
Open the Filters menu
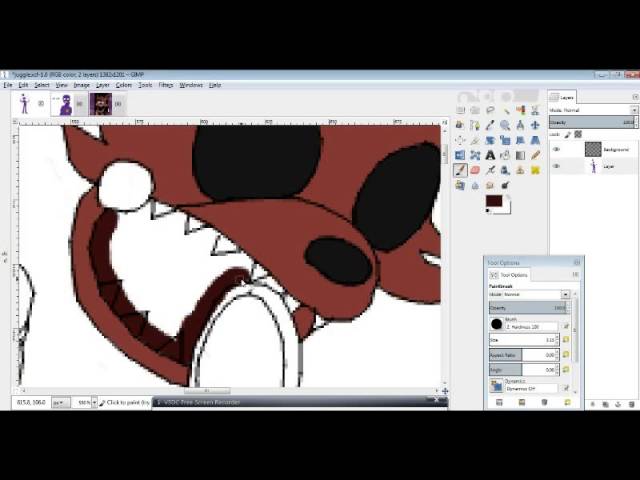(166, 85)
